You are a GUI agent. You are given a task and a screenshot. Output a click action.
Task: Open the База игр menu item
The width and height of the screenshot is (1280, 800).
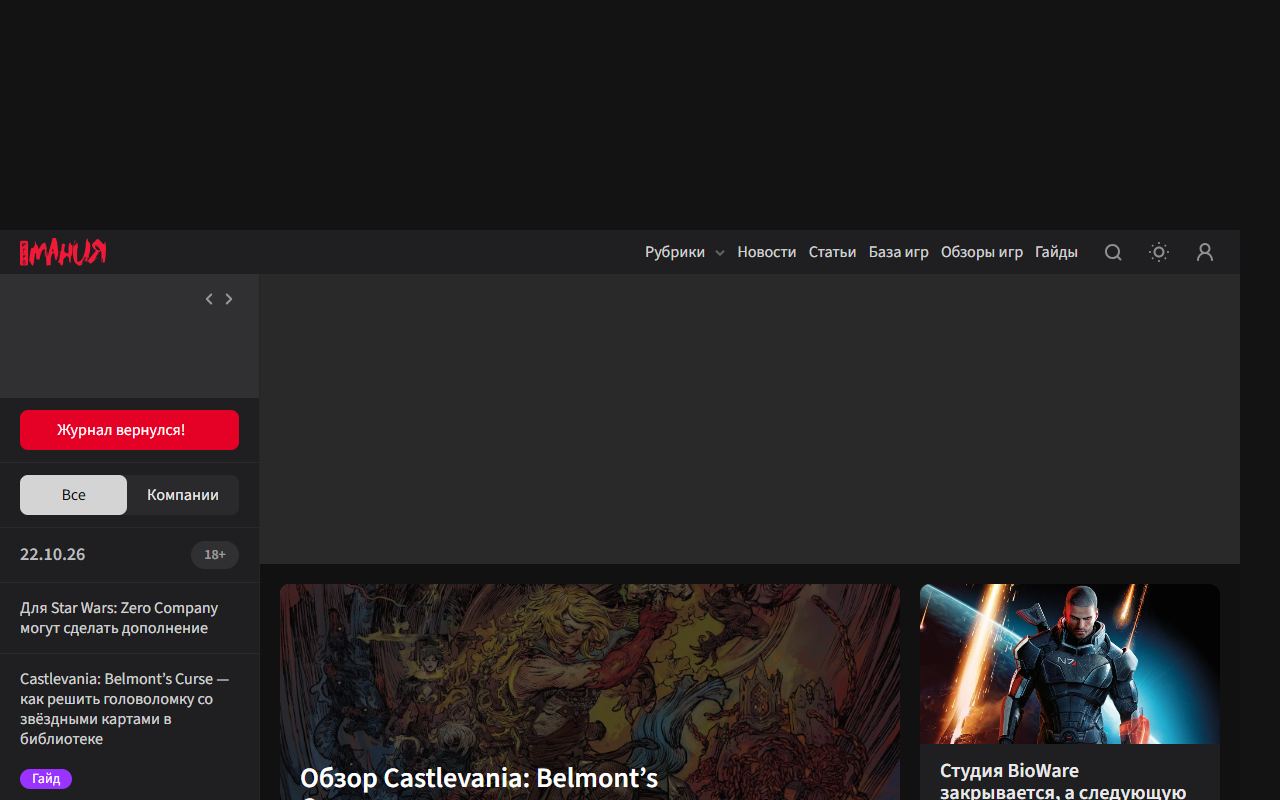tap(899, 252)
